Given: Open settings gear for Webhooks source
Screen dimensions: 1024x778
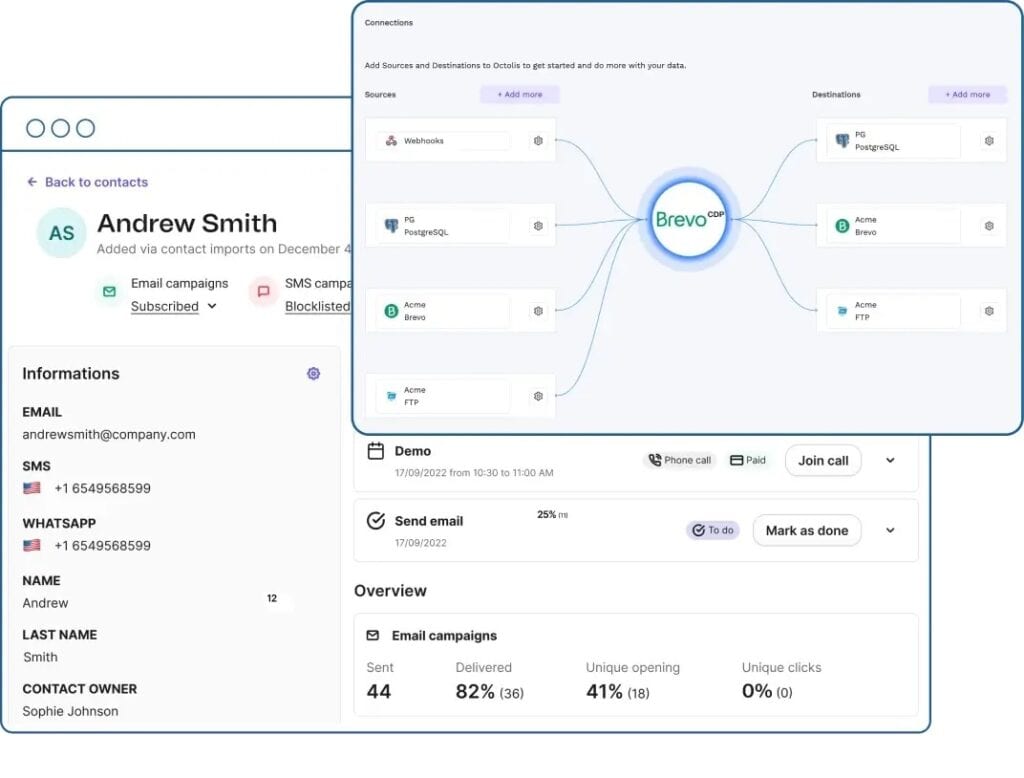Looking at the screenshot, I should pos(538,140).
